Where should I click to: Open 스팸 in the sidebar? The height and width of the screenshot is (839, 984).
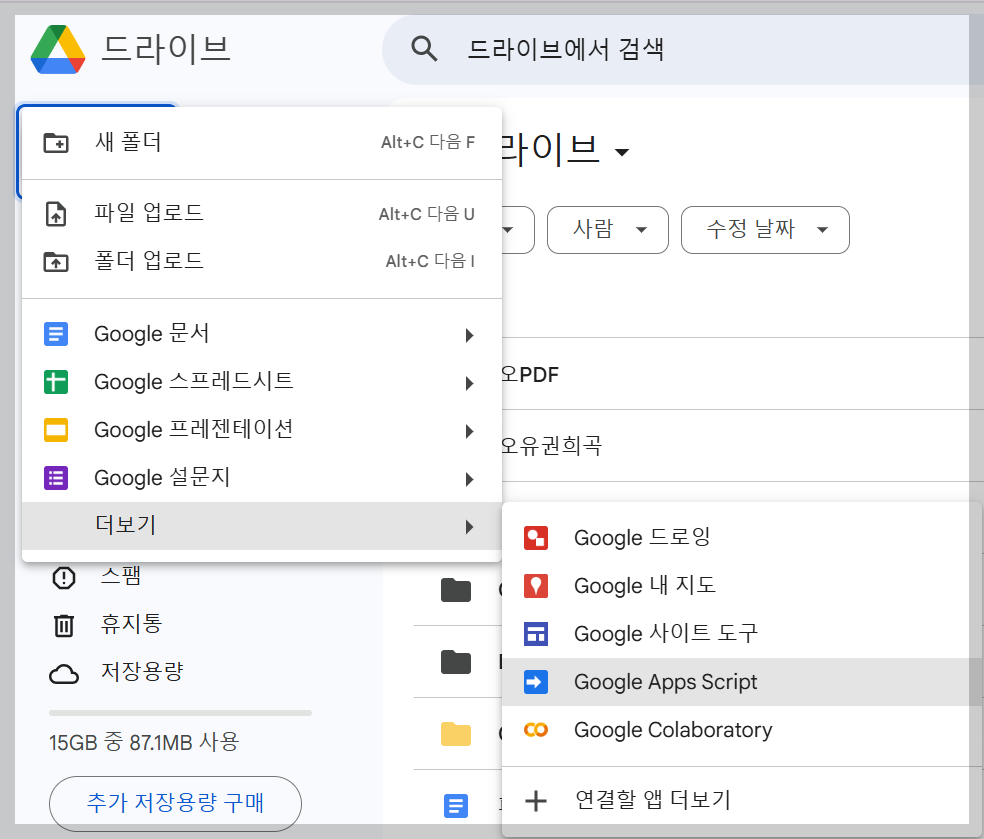click(120, 576)
